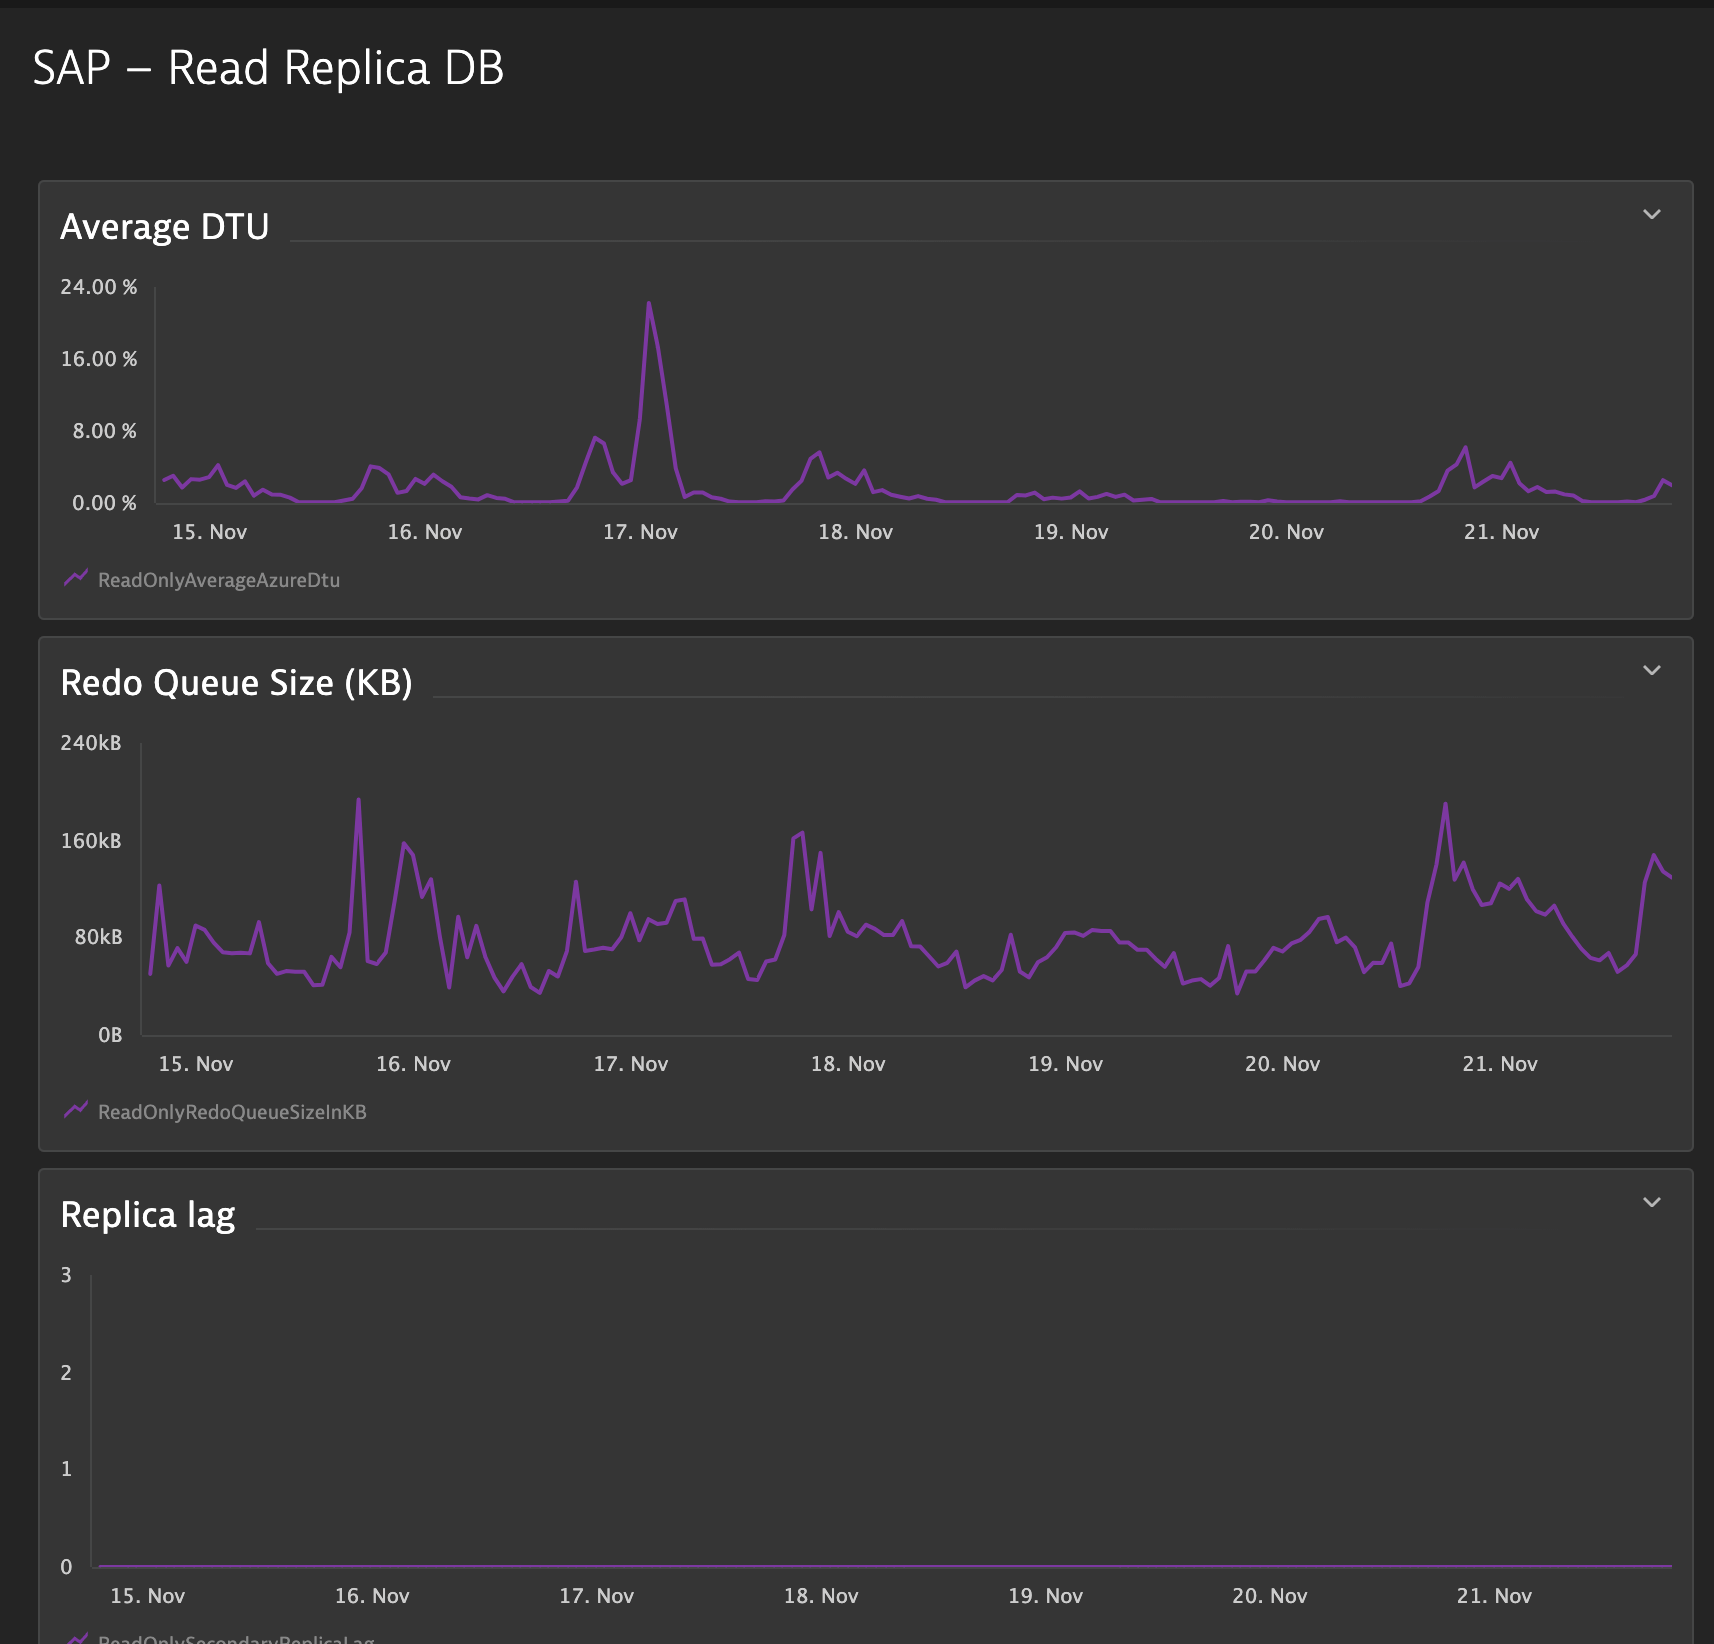Collapse the Replica lag panel
1714x1644 pixels.
coord(1652,1201)
